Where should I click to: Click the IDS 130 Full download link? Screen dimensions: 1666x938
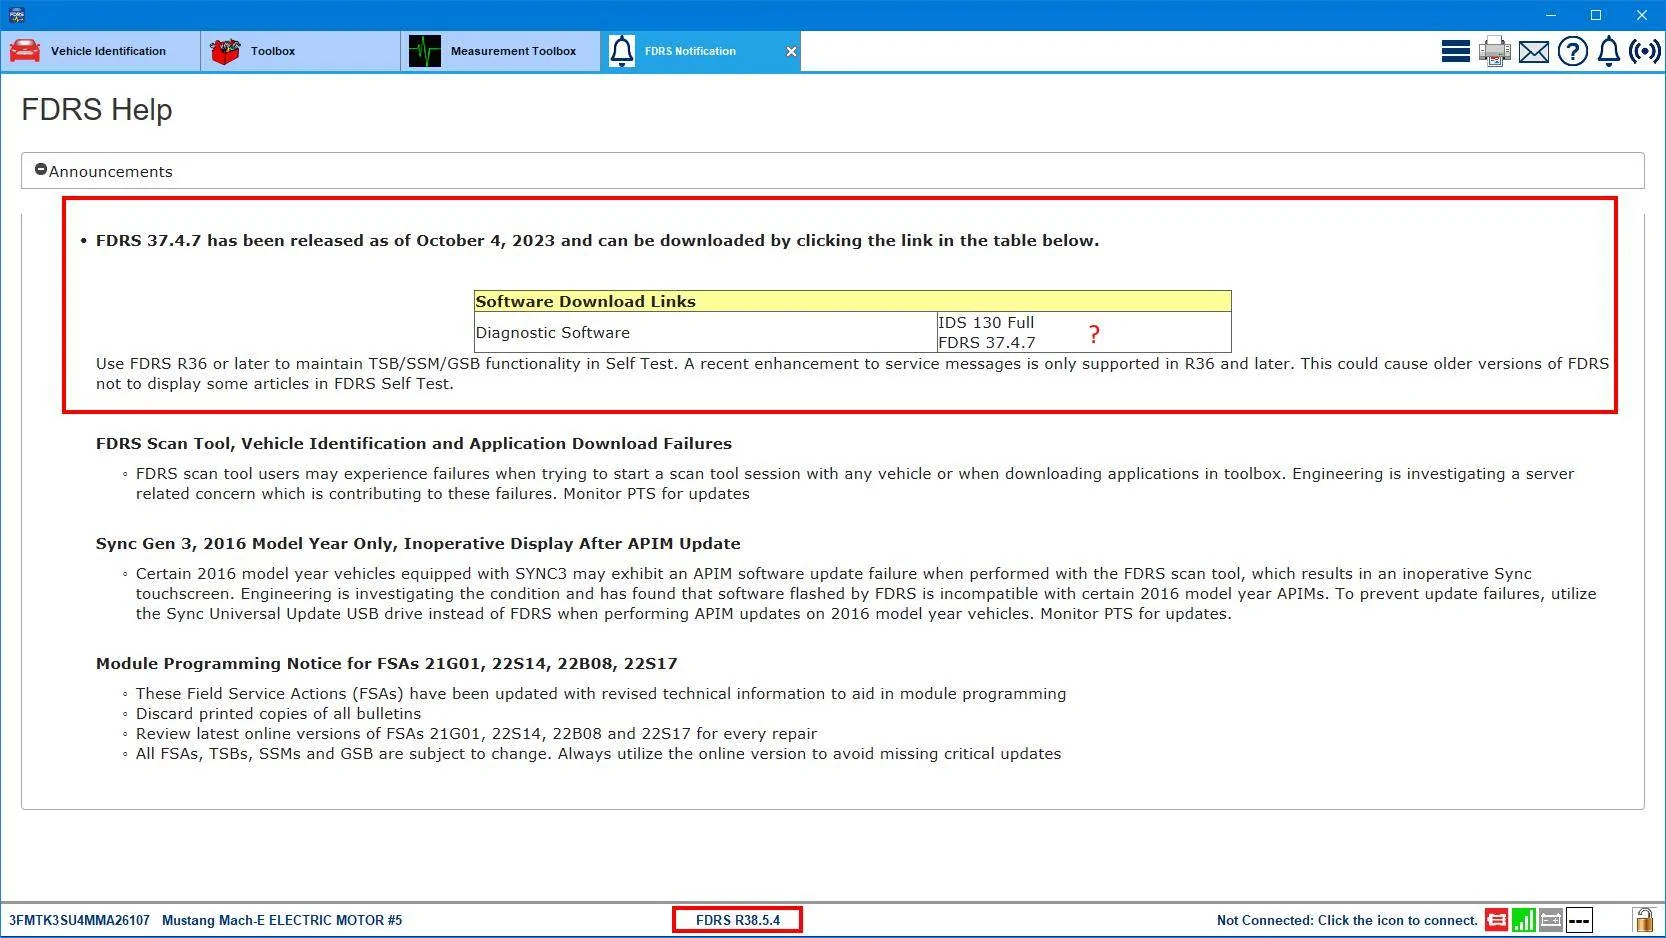pos(986,322)
